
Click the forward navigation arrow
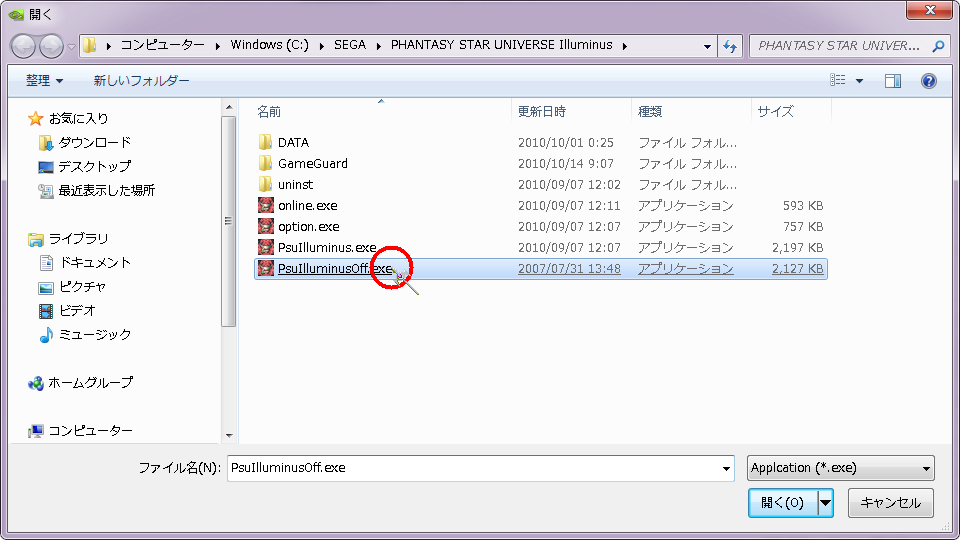click(x=51, y=46)
